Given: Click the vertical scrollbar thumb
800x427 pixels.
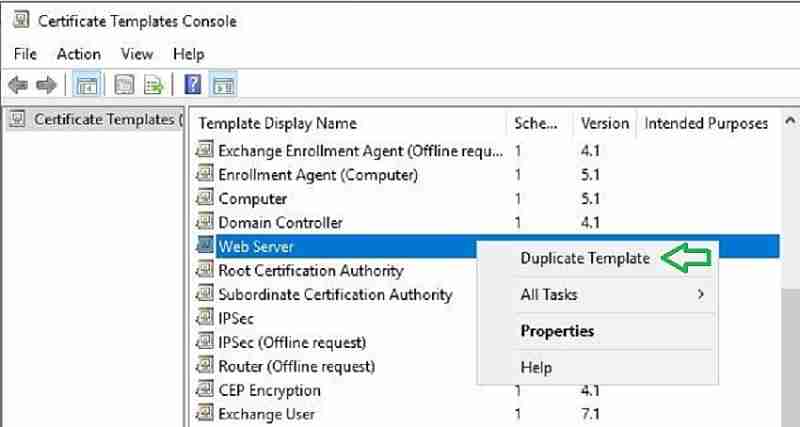Looking at the screenshot, I should point(790,357).
